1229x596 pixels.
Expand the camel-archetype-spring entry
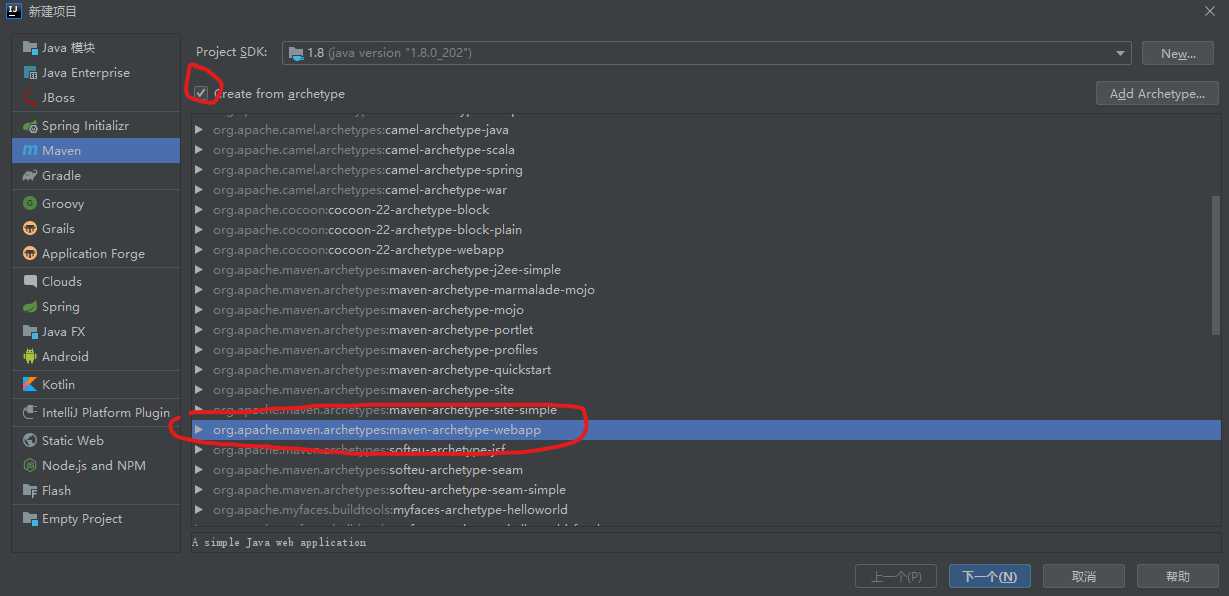pyautogui.click(x=199, y=170)
